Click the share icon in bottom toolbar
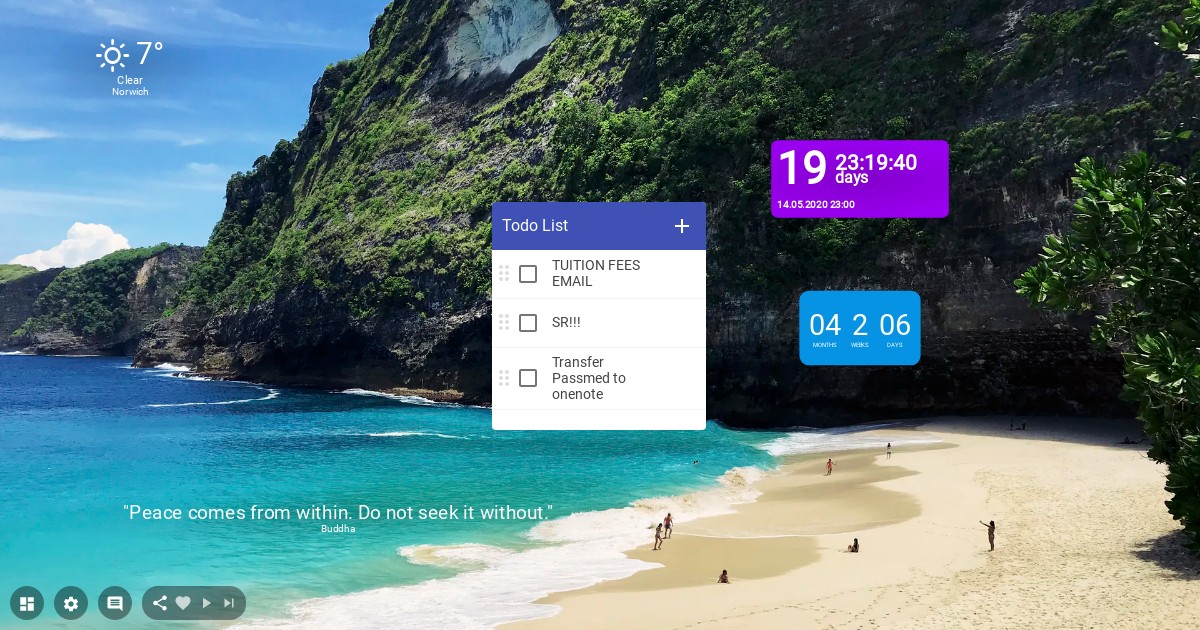1200x630 pixels. [x=159, y=603]
